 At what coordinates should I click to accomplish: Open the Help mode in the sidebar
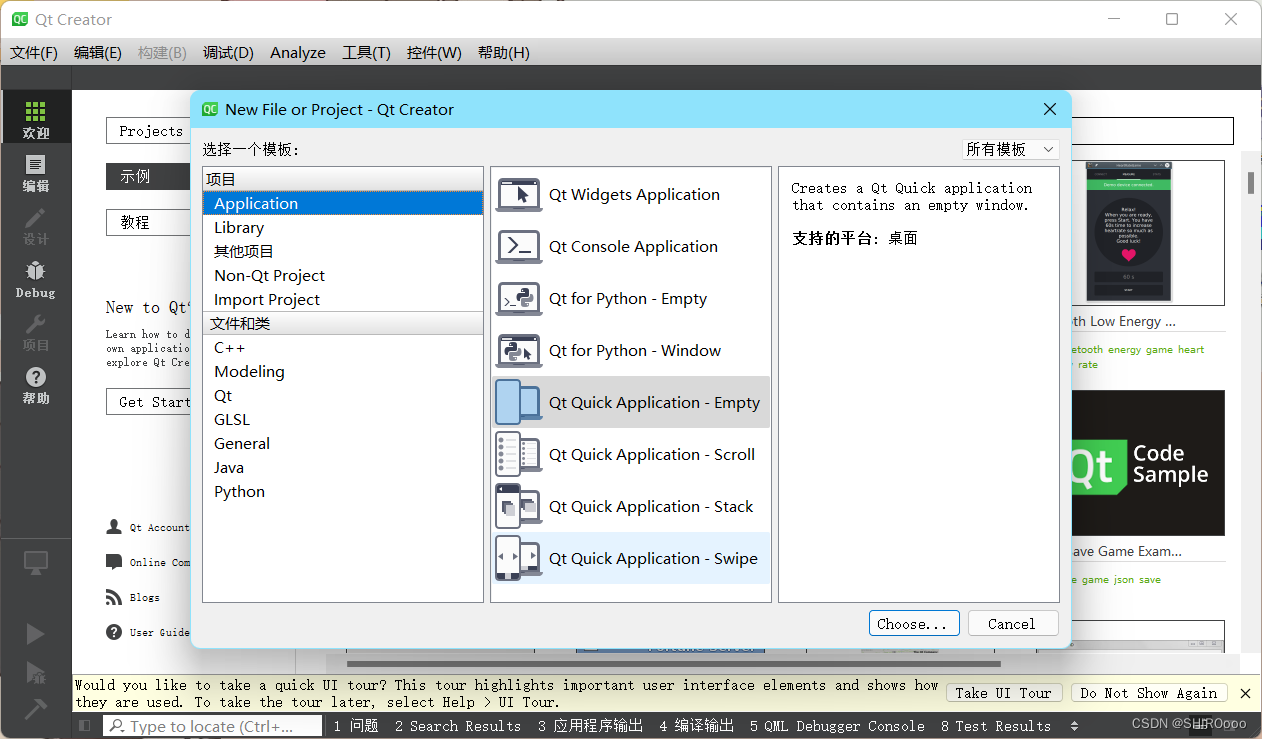point(35,384)
